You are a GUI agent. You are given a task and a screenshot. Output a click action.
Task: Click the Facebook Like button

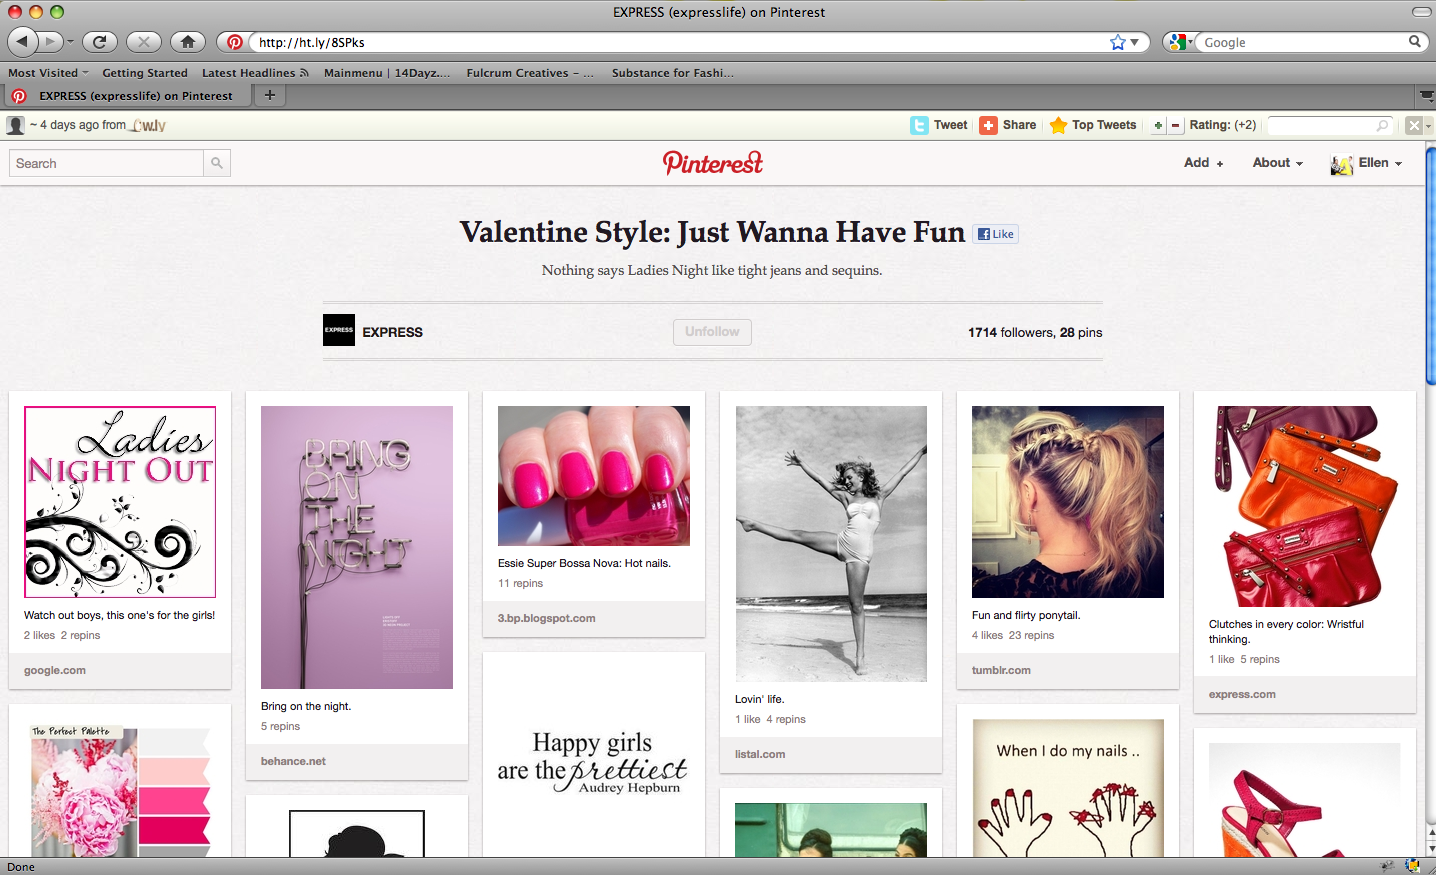coord(996,234)
